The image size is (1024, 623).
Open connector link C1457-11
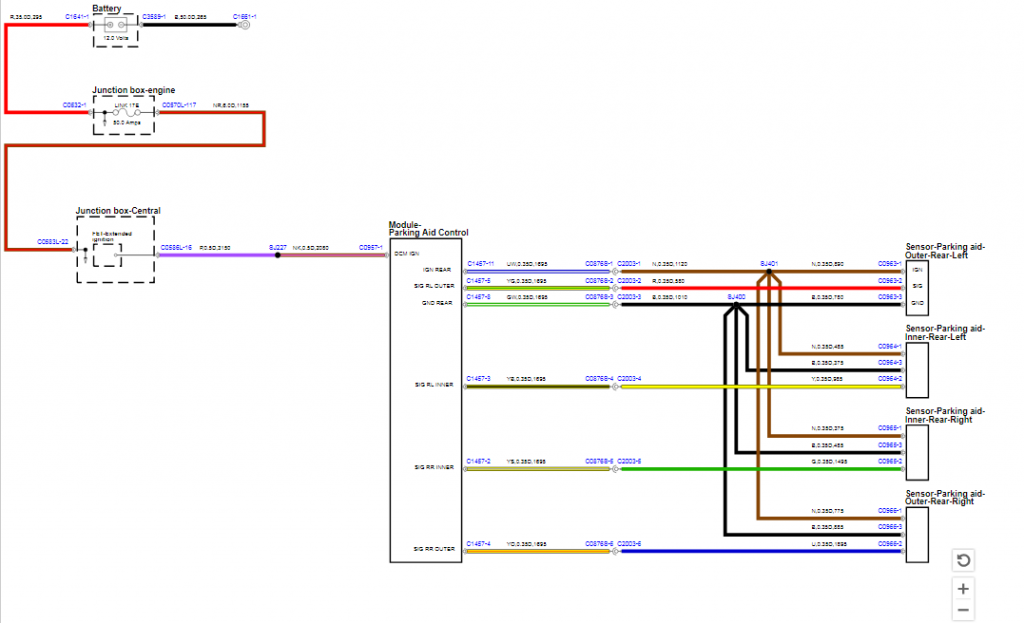[480, 264]
